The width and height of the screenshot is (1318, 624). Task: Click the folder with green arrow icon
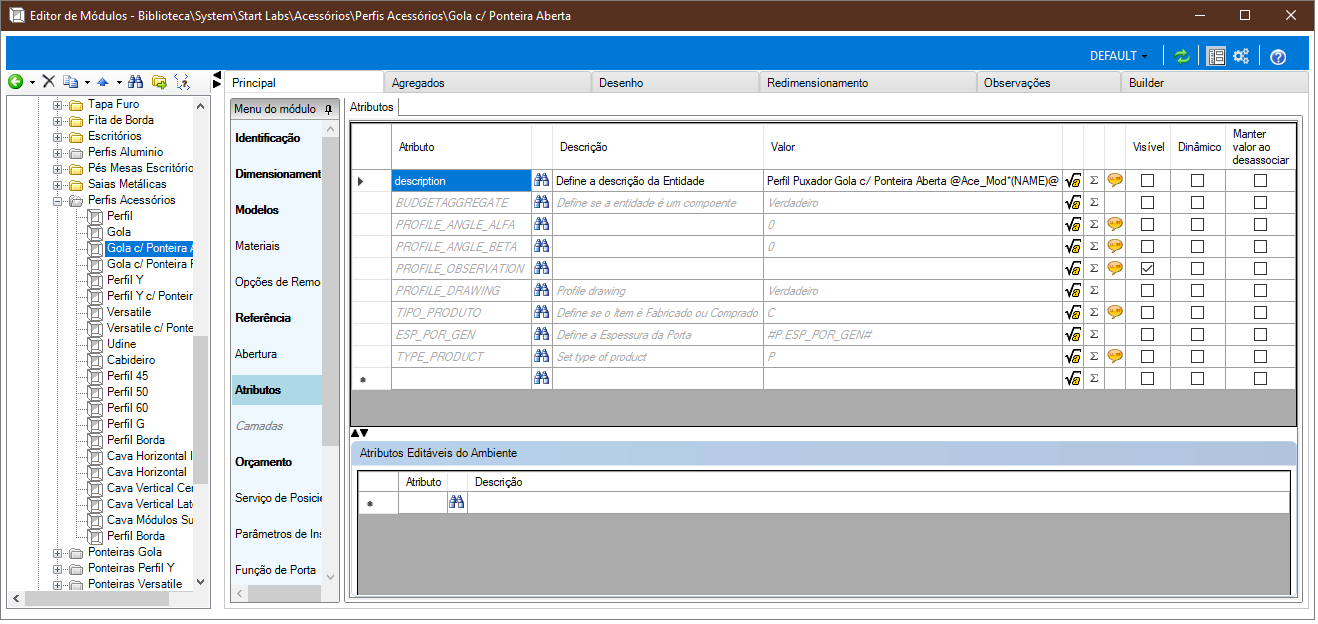pyautogui.click(x=159, y=82)
